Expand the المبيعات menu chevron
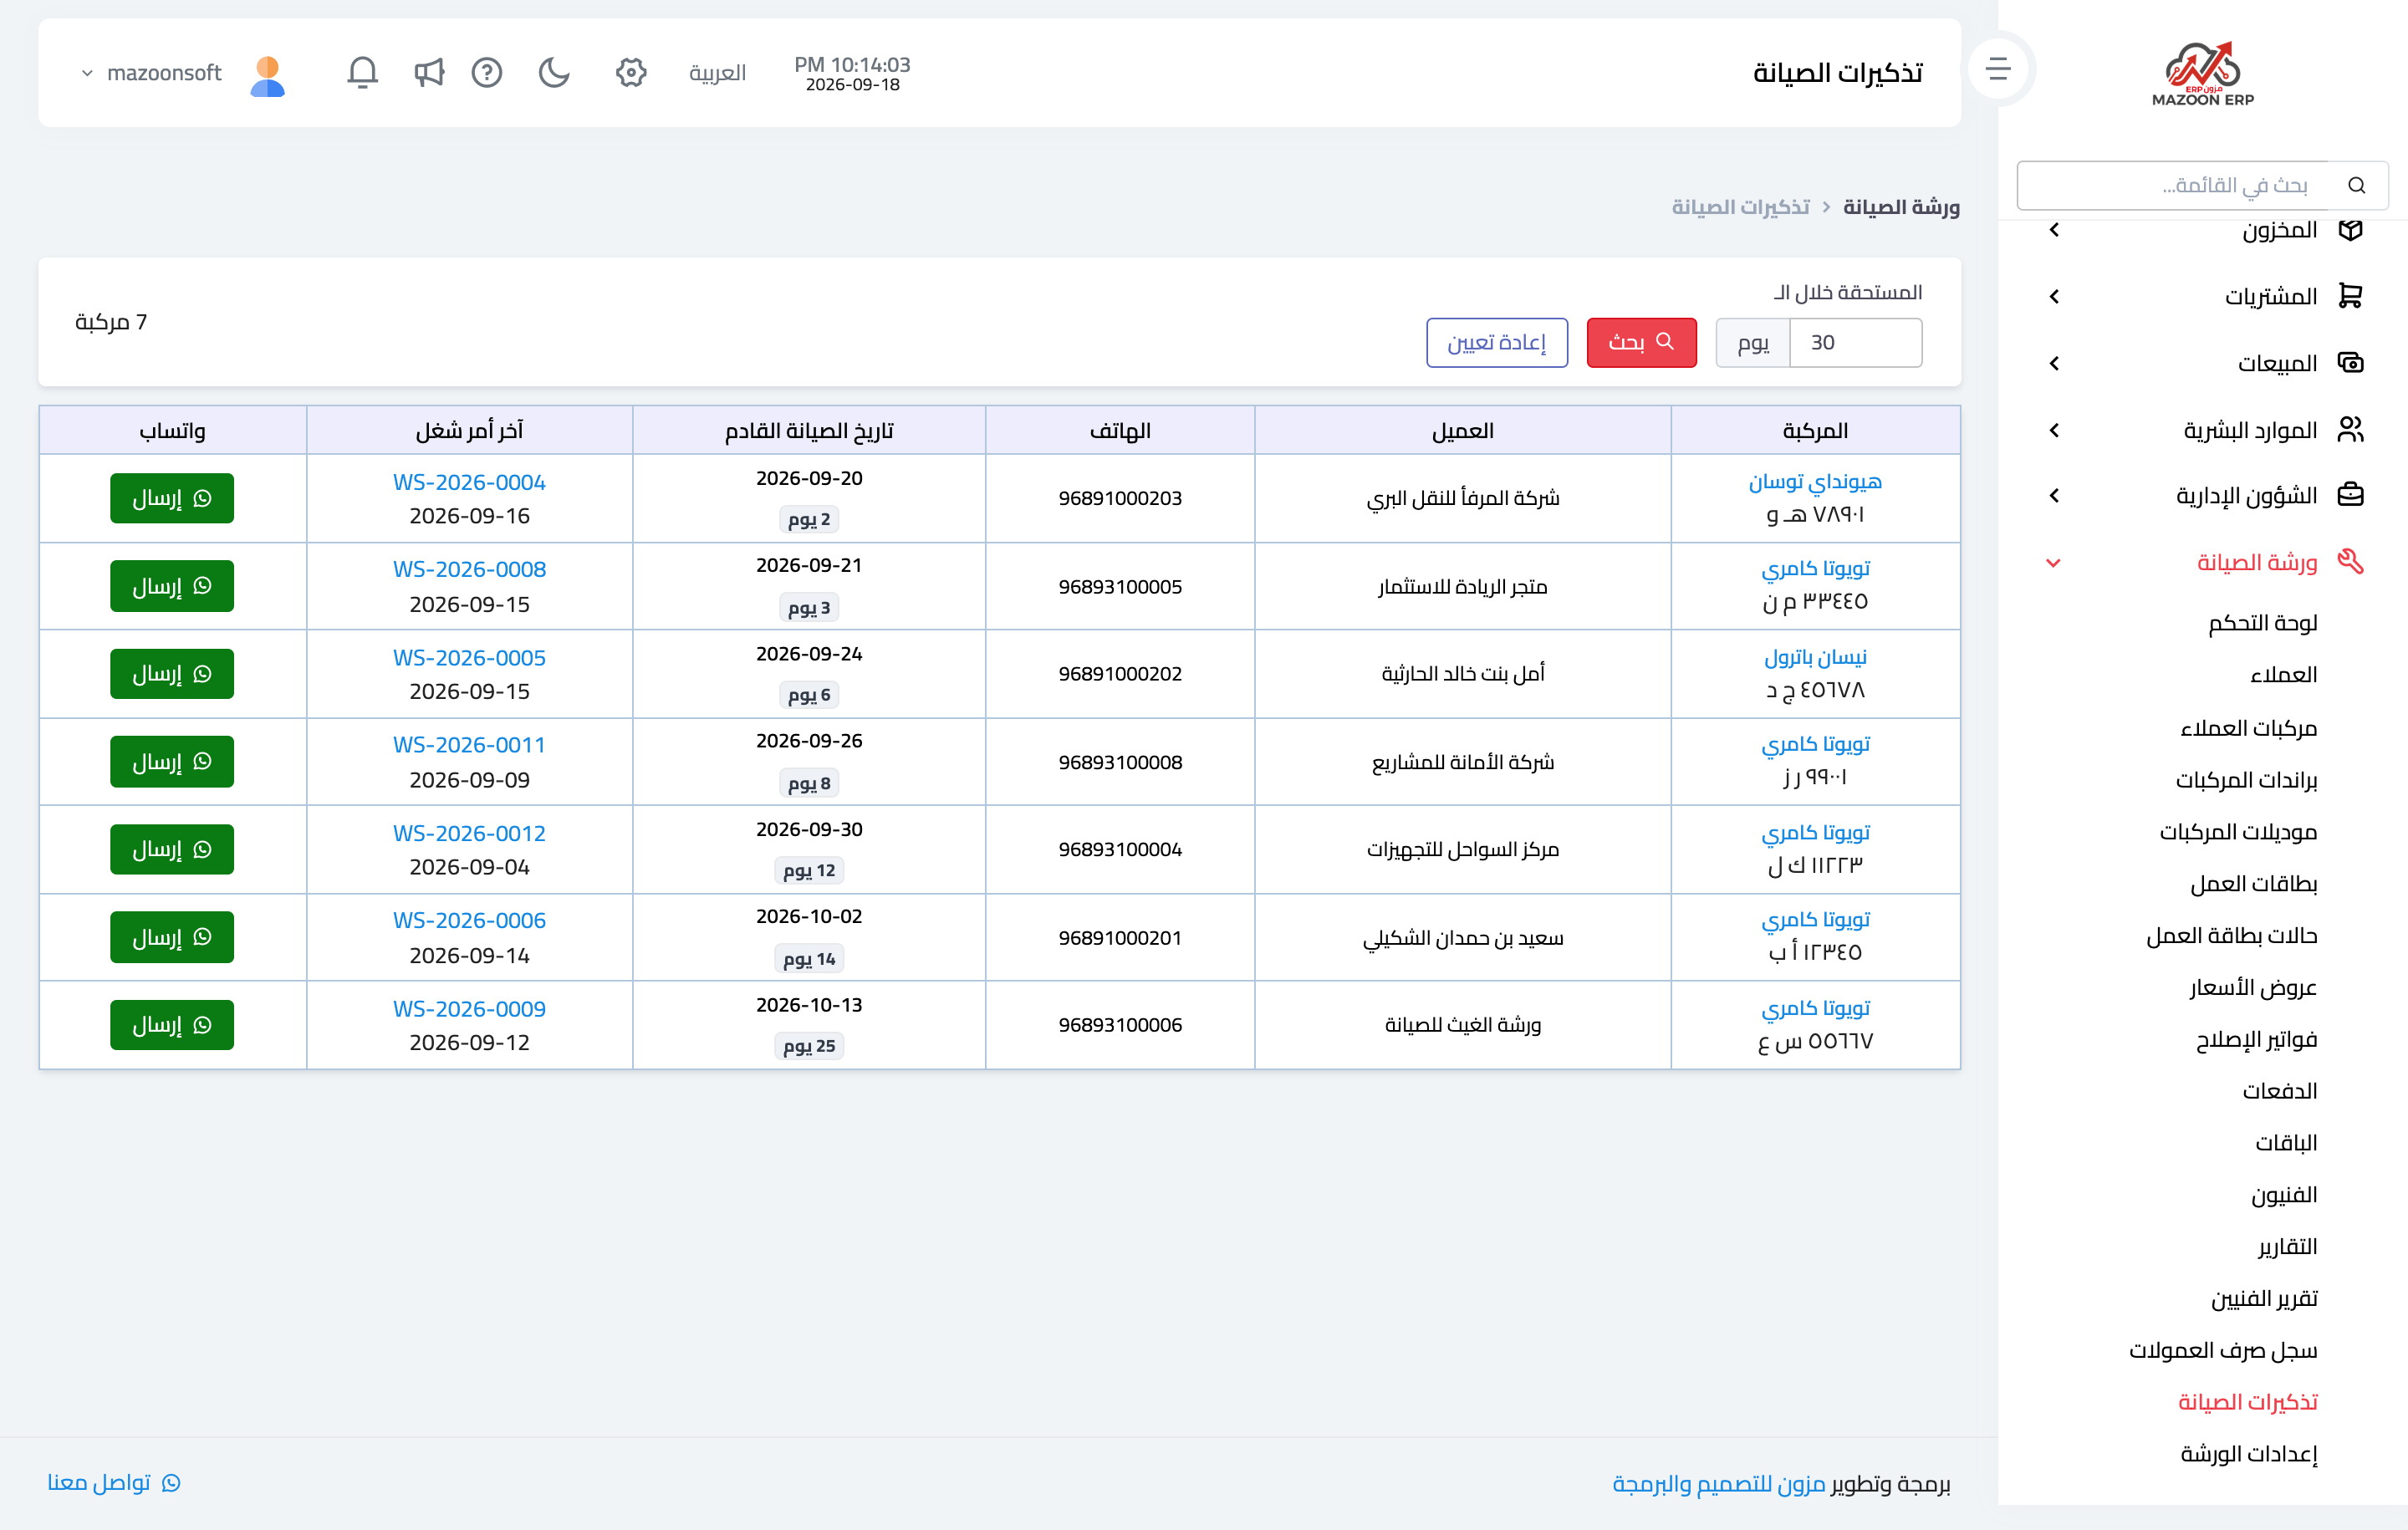This screenshot has width=2408, height=1530. coord(2054,363)
